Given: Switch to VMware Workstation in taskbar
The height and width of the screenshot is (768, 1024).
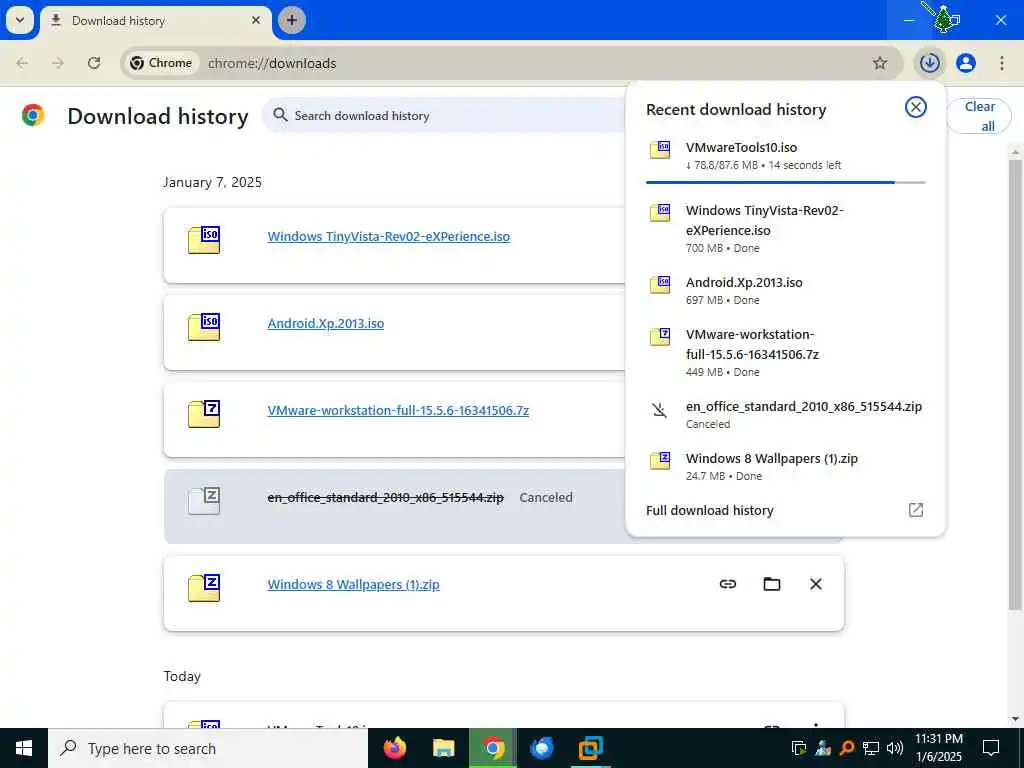Looking at the screenshot, I should click(x=590, y=748).
